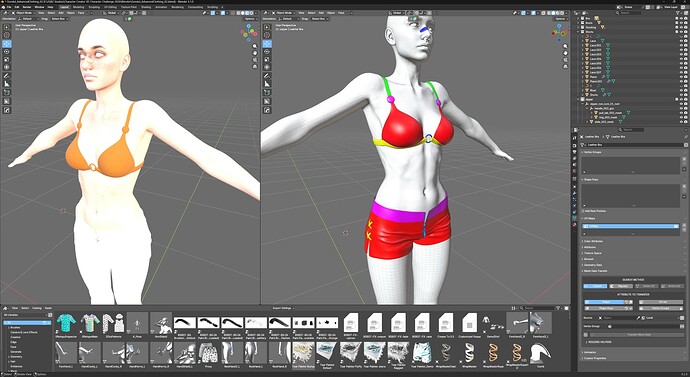This screenshot has height=377, width=690.
Task: Toggle the Shape Keys attribute button
Action: pyautogui.click(x=605, y=308)
